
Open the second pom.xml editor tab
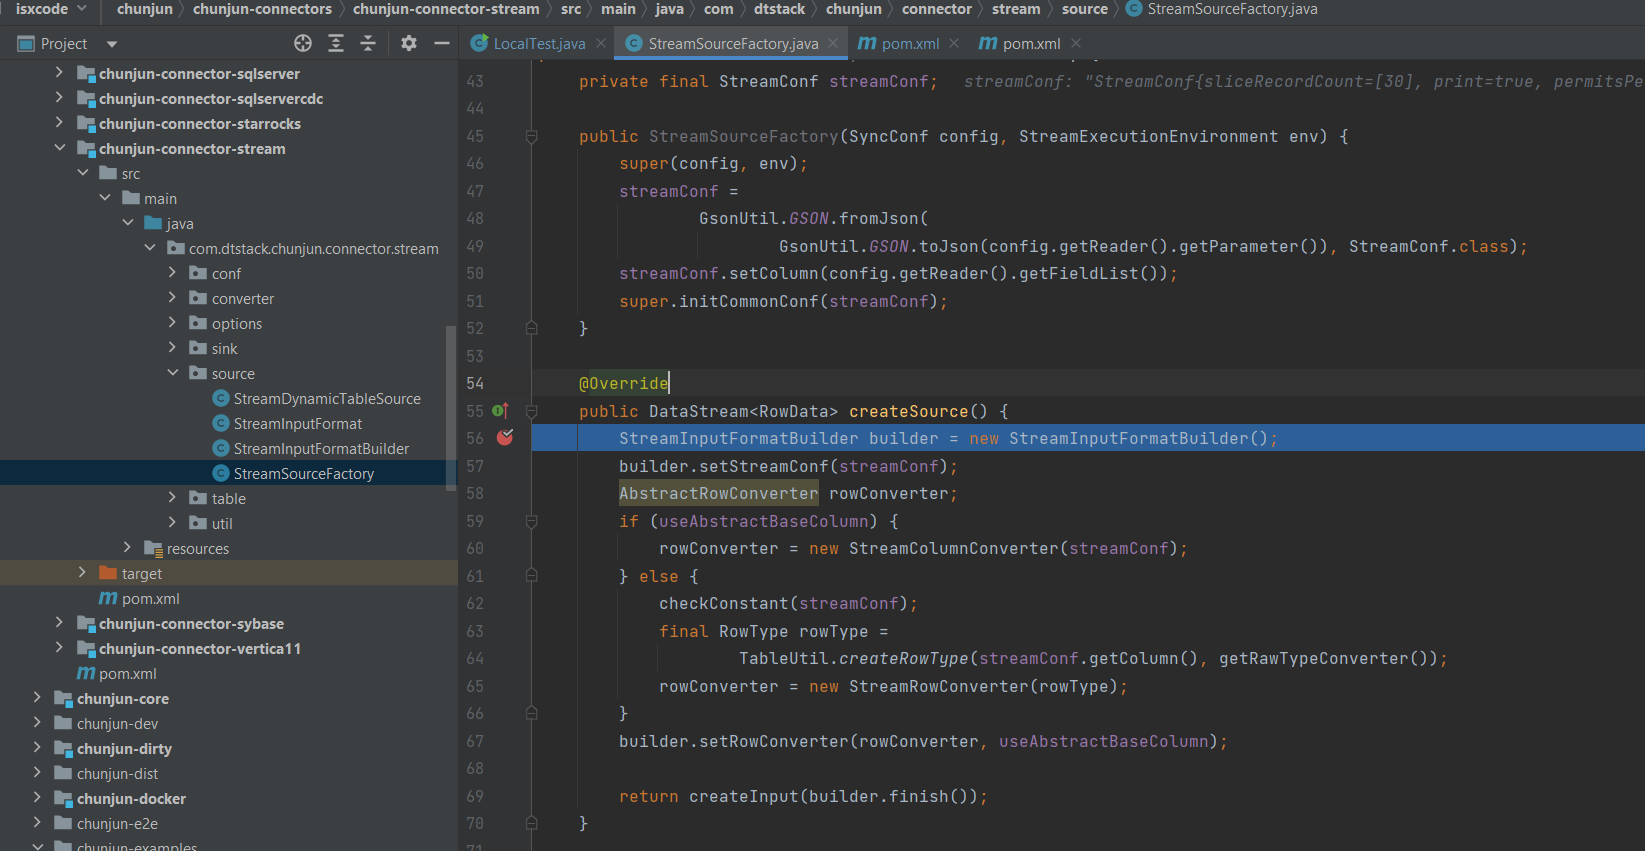tap(1031, 43)
